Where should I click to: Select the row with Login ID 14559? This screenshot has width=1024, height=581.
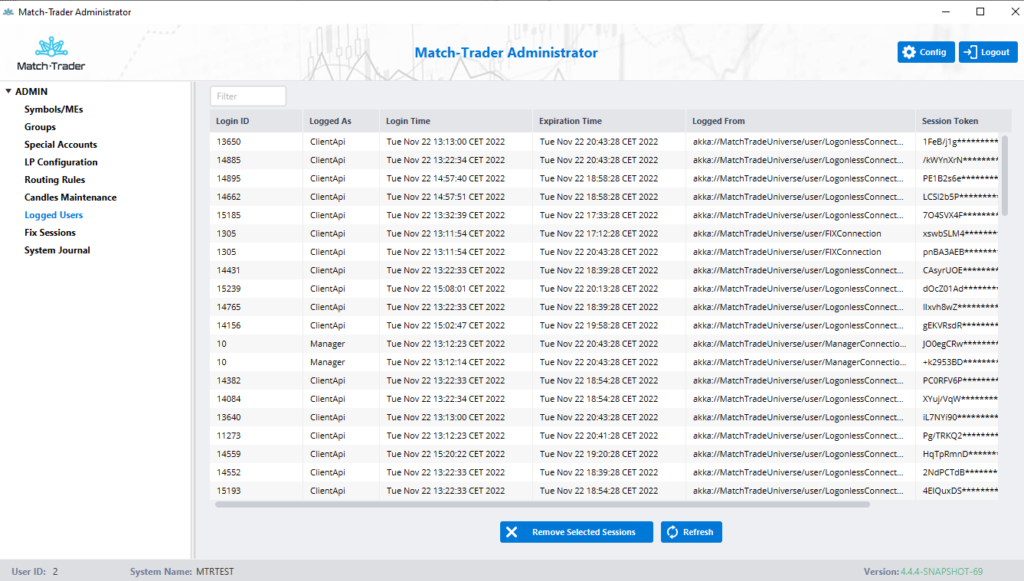[x=604, y=454]
